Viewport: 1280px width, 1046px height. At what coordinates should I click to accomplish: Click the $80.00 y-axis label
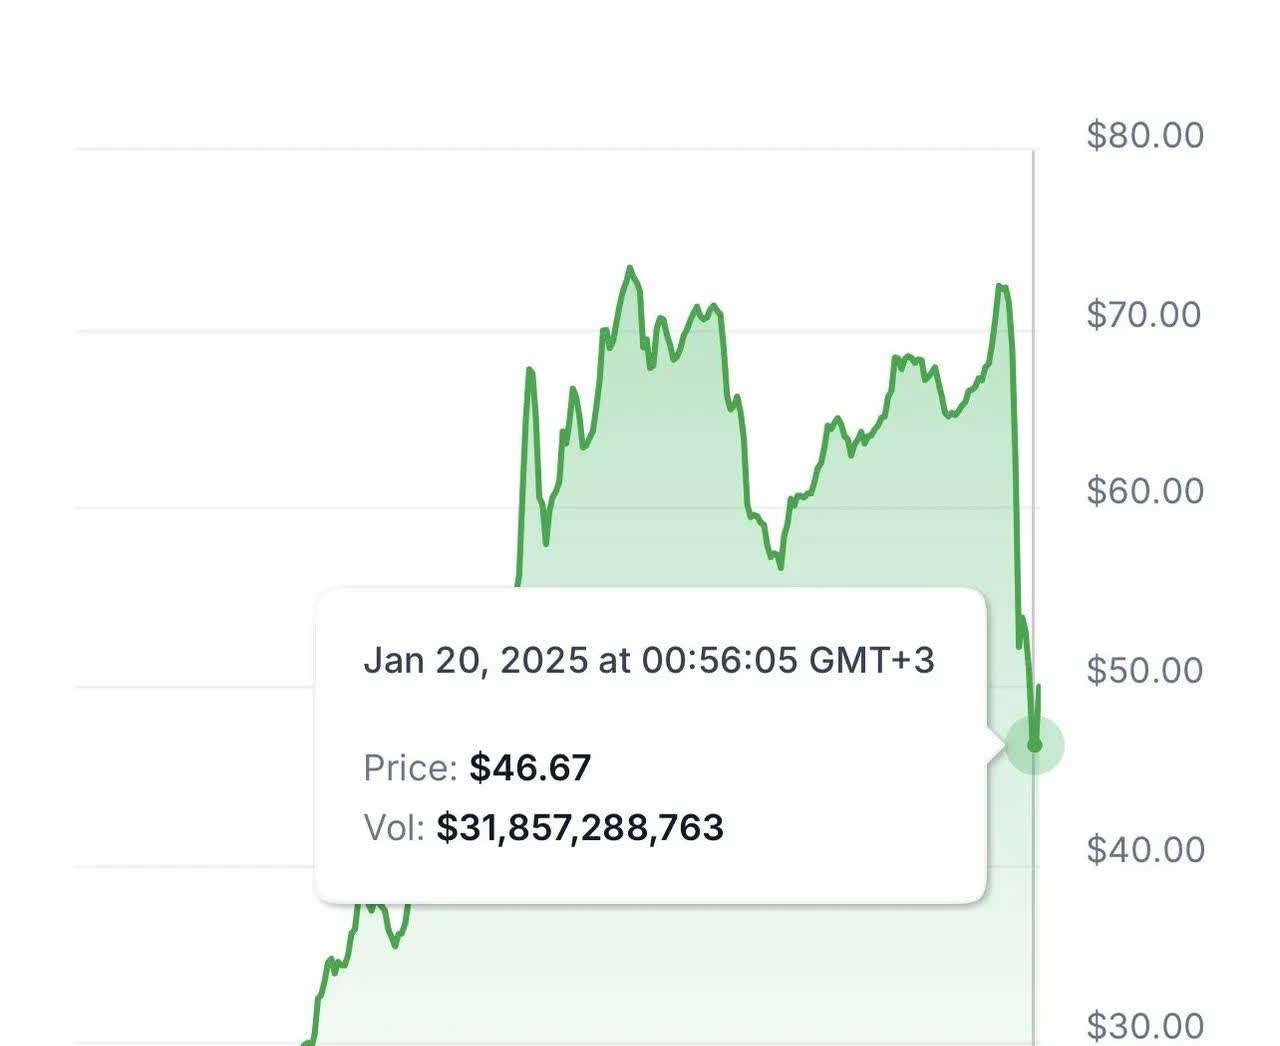coord(1145,135)
